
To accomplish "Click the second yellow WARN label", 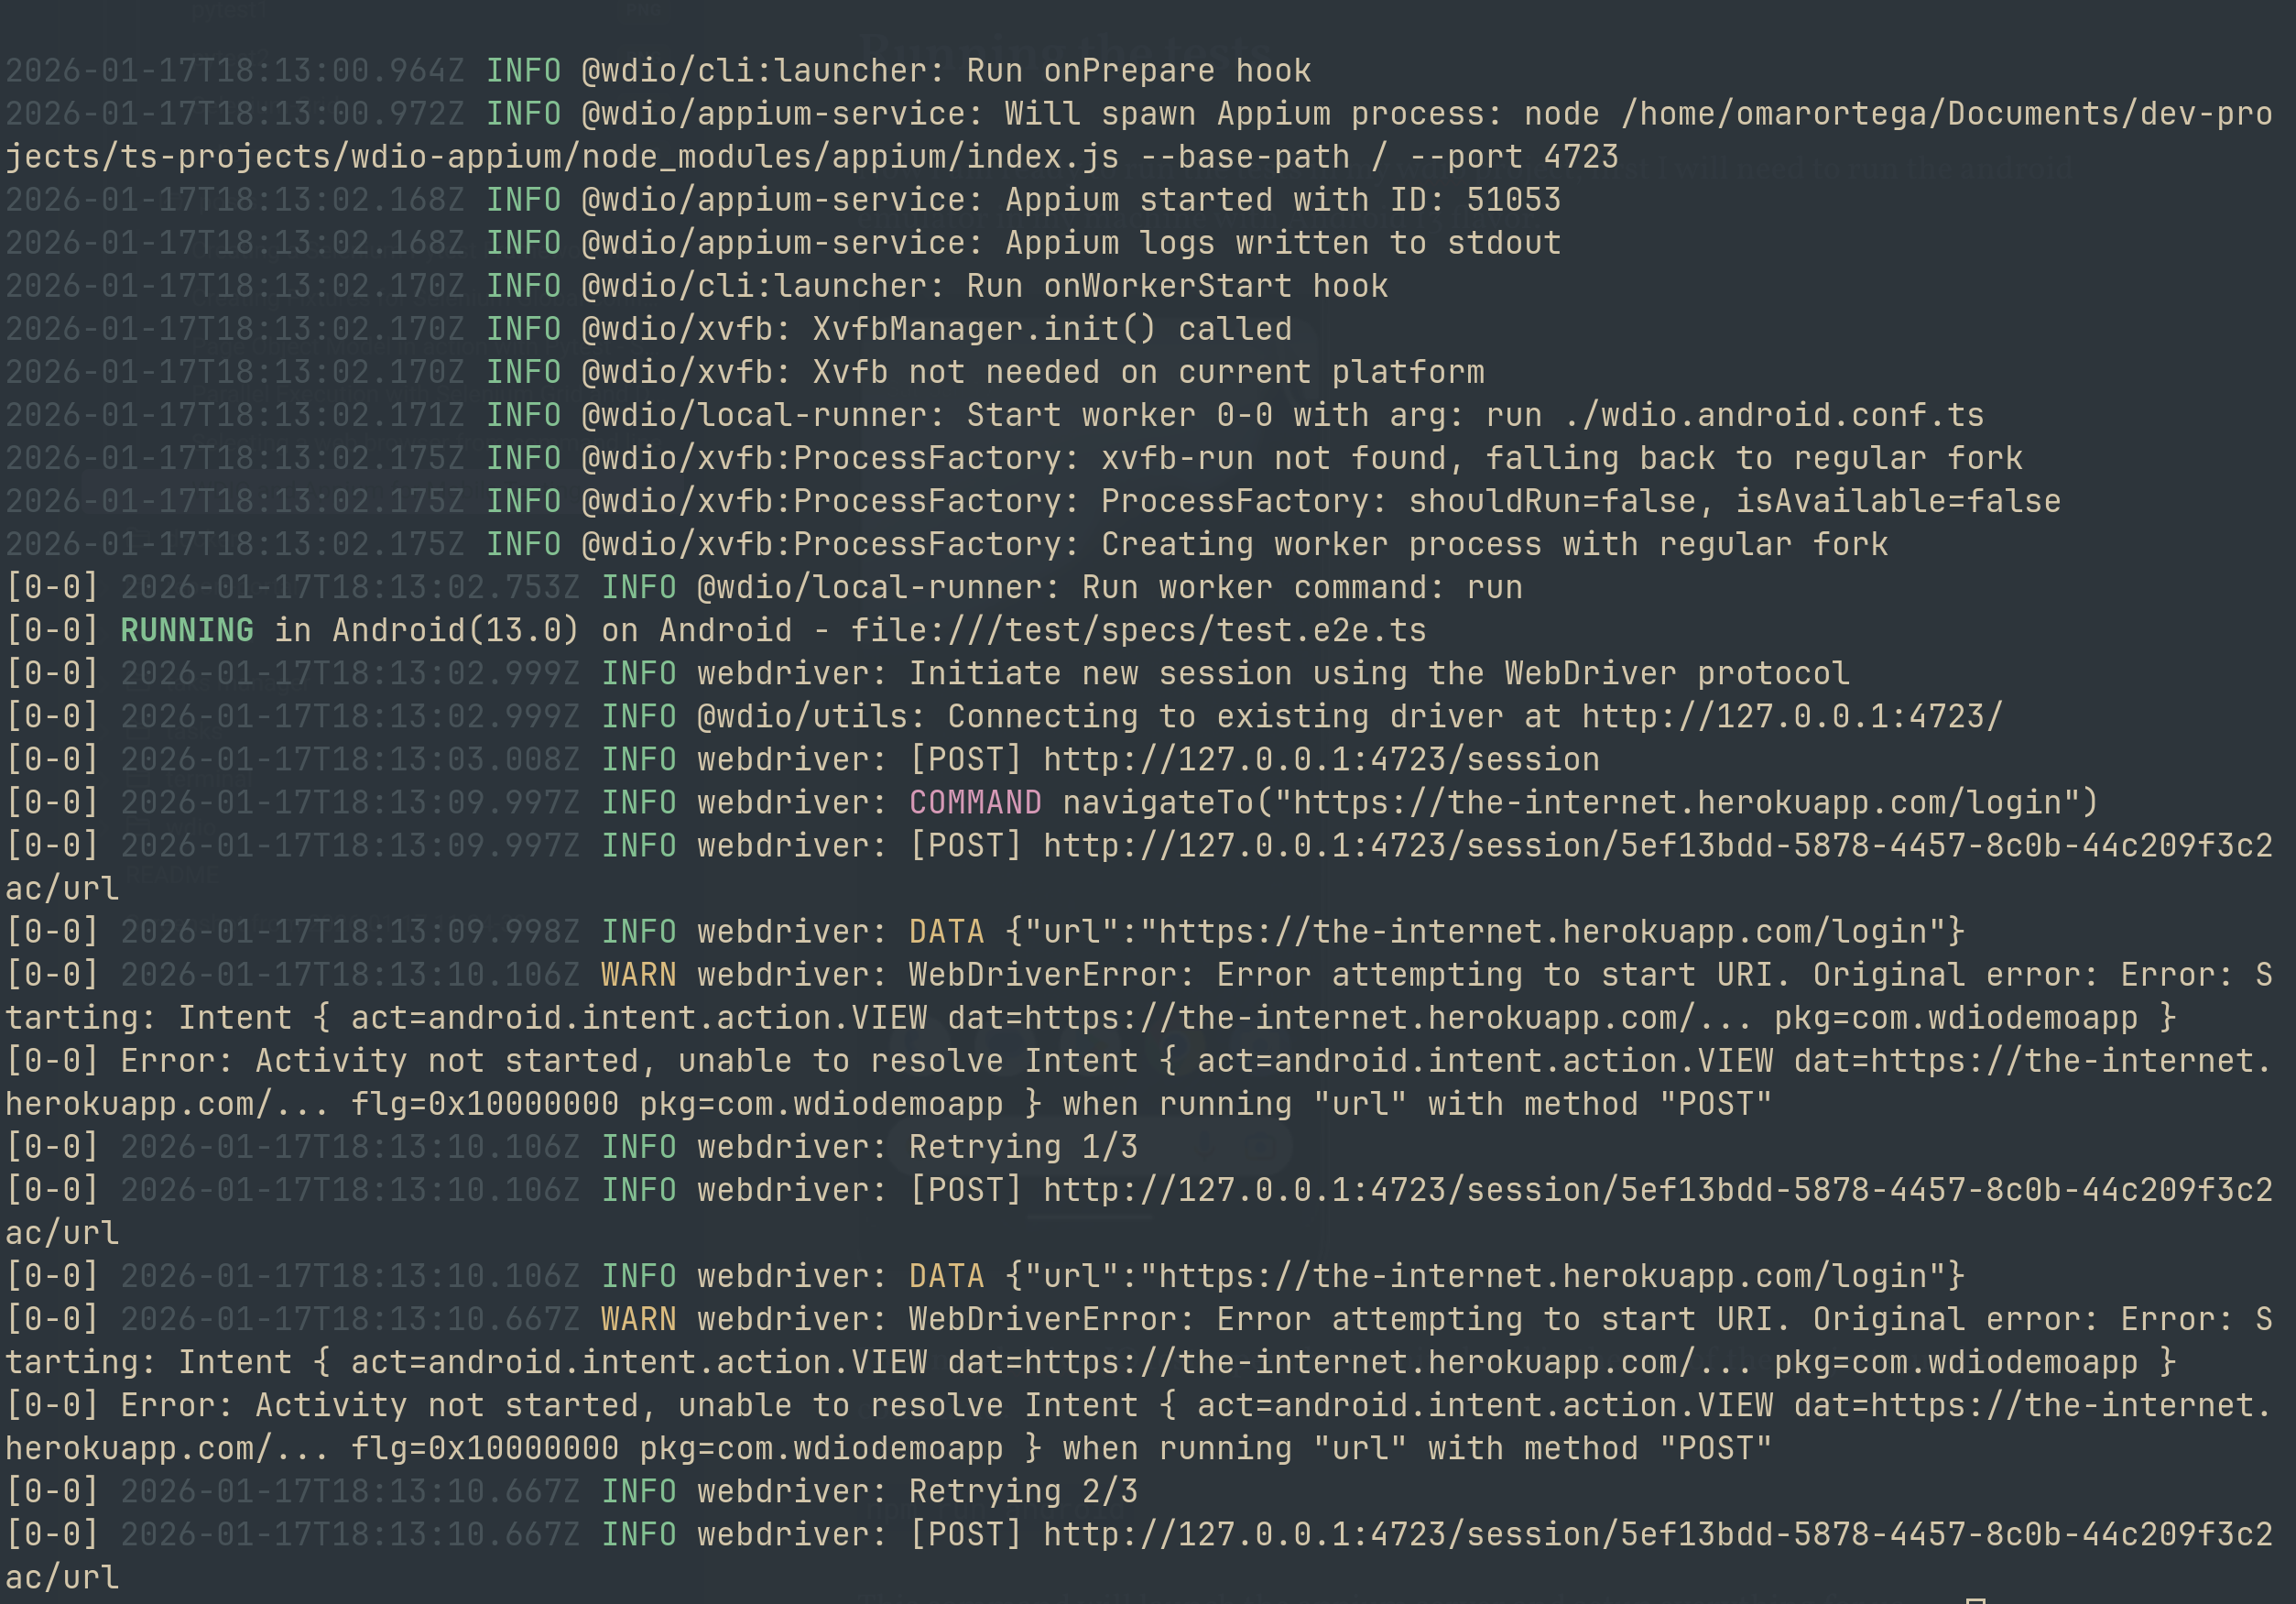I will [x=638, y=1320].
